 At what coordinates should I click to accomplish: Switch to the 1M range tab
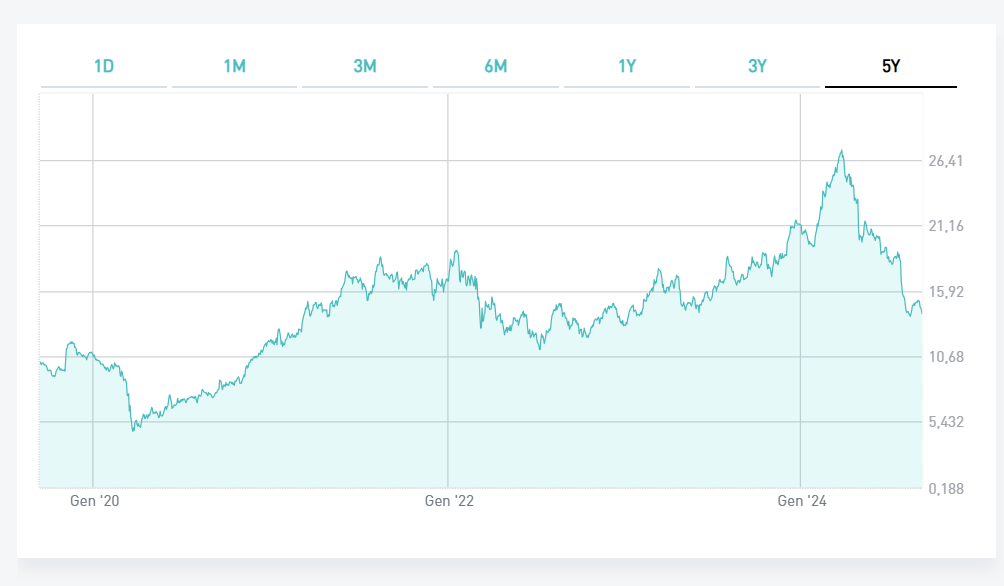click(x=234, y=67)
